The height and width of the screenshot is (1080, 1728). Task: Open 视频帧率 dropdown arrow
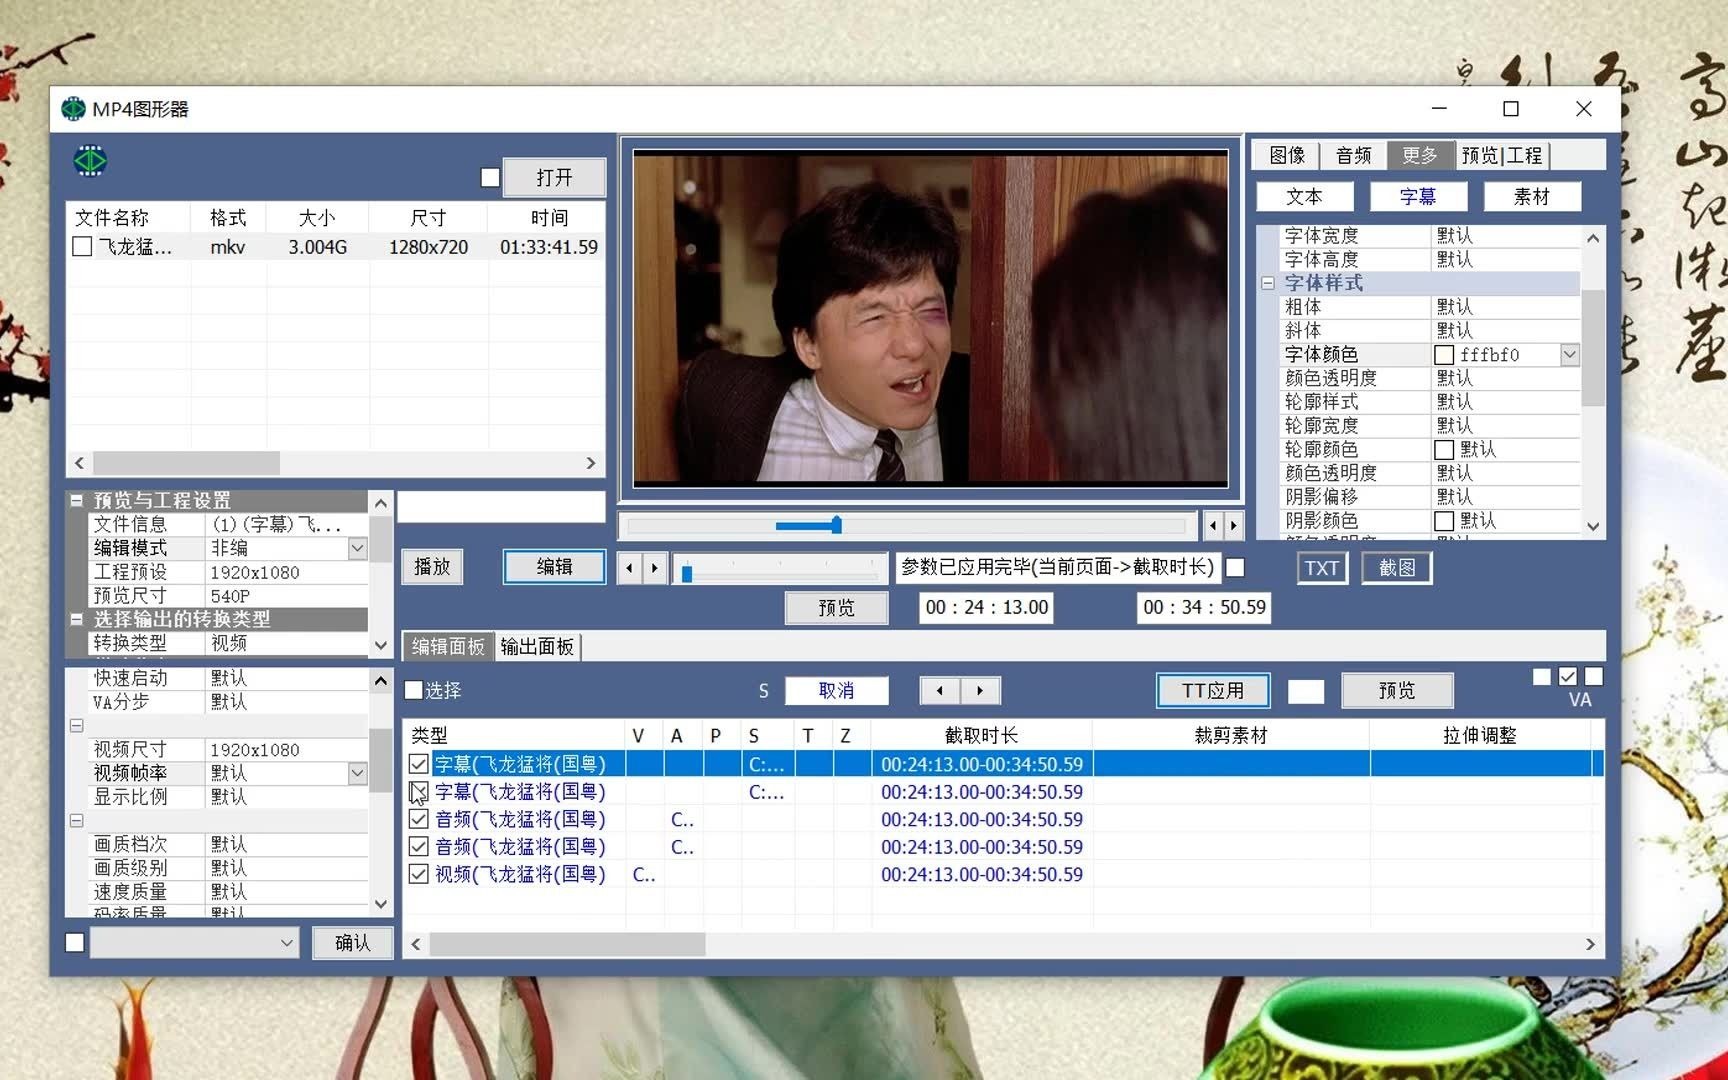pos(357,773)
